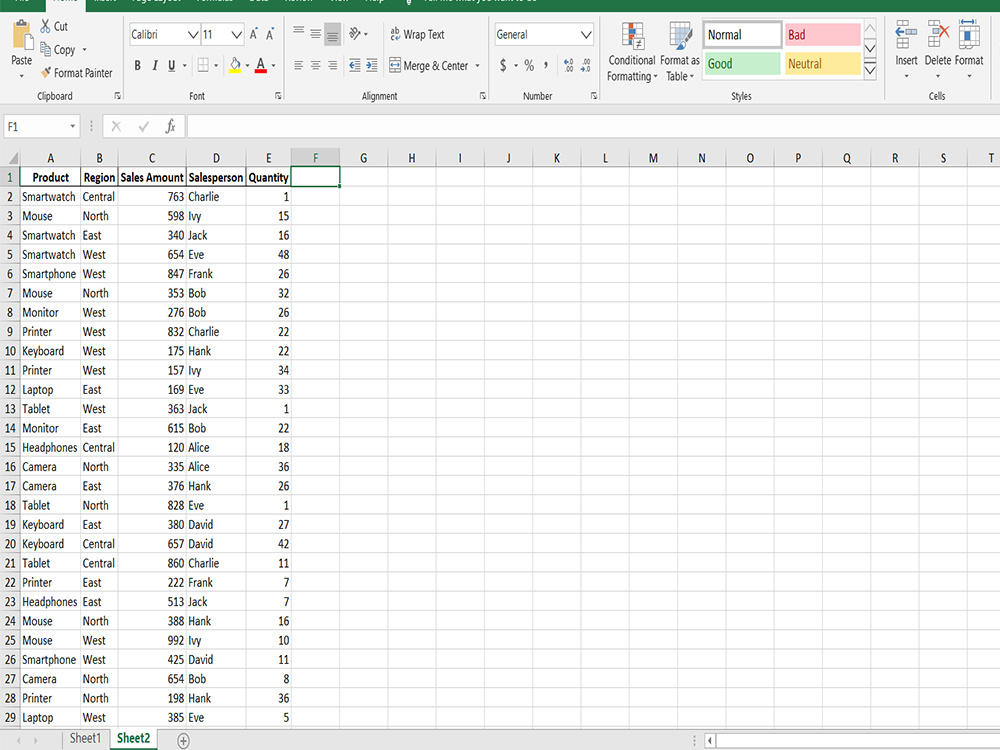Select the Sheet2 tab
This screenshot has width=1000, height=750.
[x=133, y=739]
